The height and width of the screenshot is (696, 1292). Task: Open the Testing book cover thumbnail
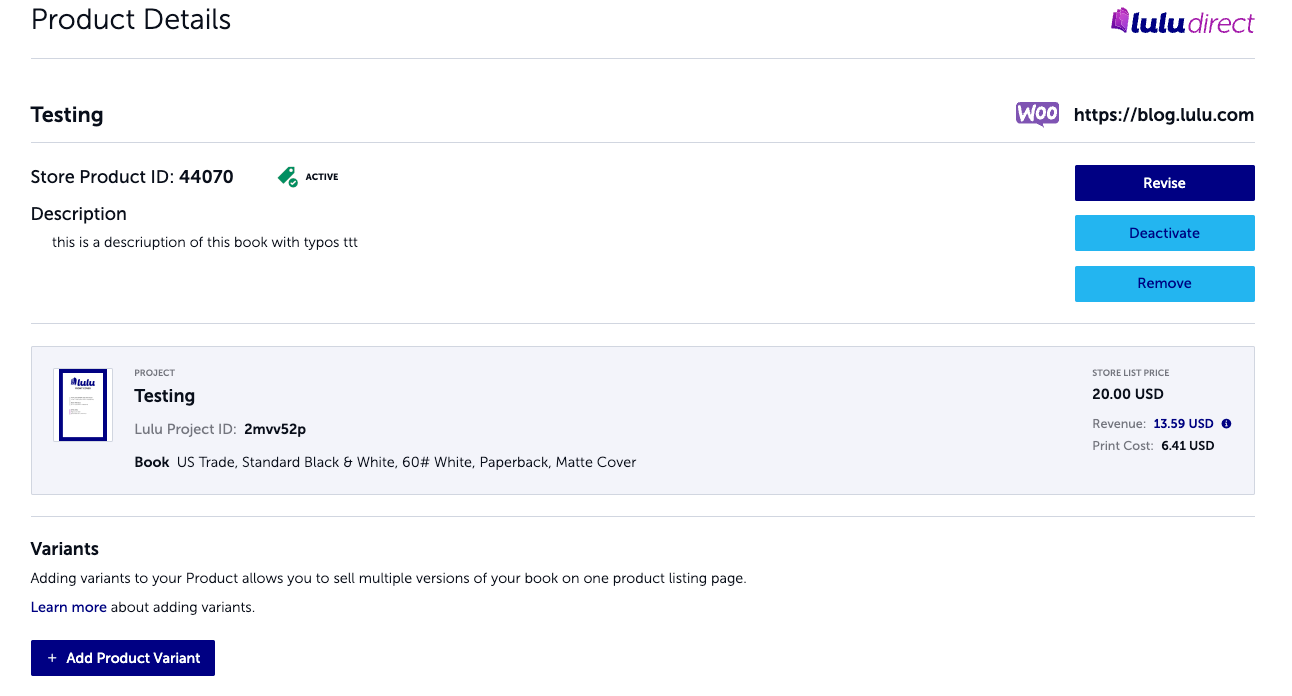pos(81,404)
